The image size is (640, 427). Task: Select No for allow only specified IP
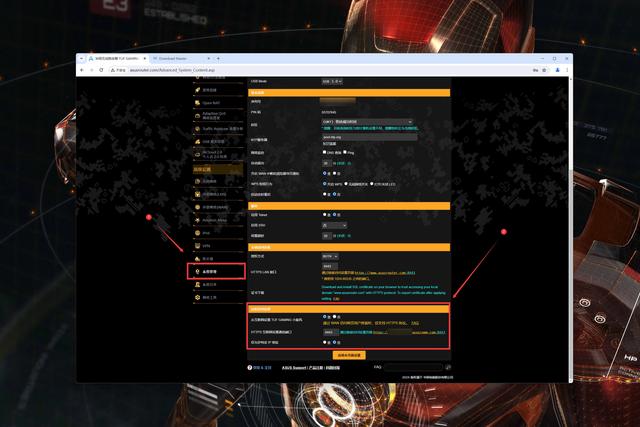(334, 342)
